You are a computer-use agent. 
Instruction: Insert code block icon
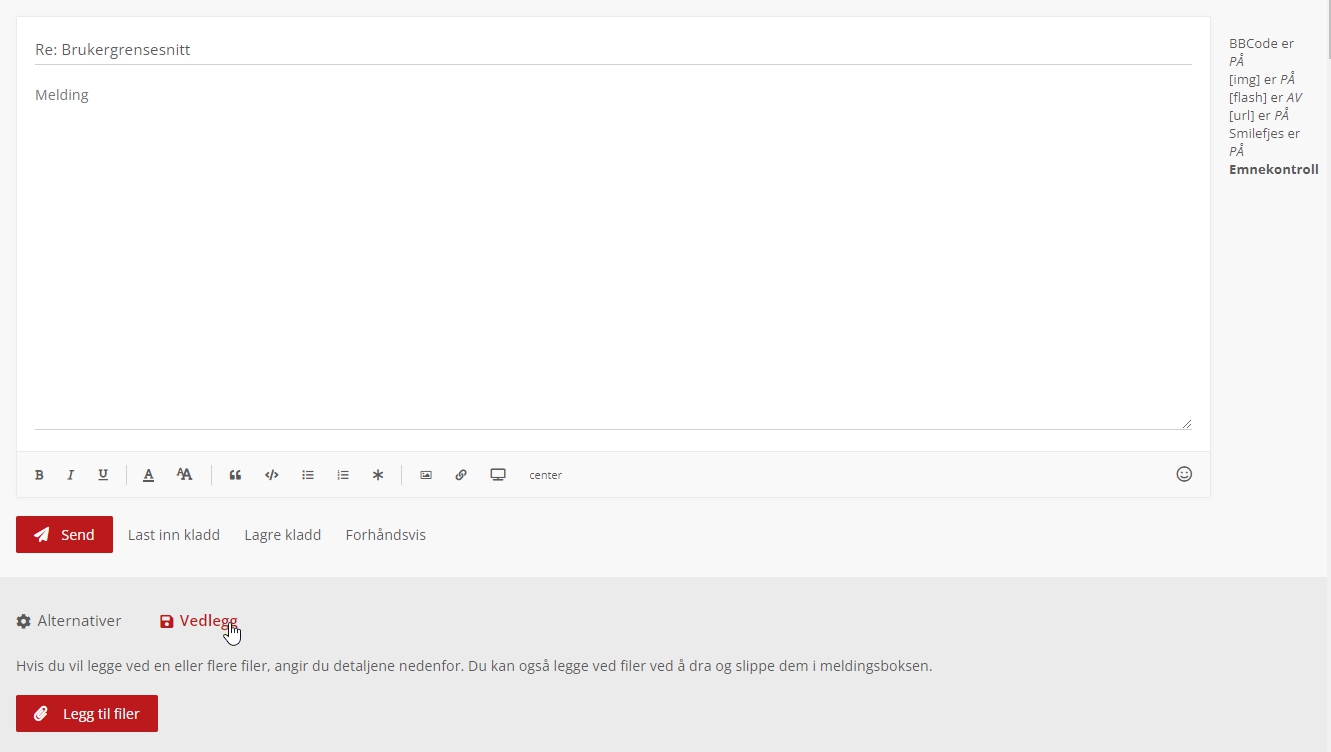click(x=271, y=475)
